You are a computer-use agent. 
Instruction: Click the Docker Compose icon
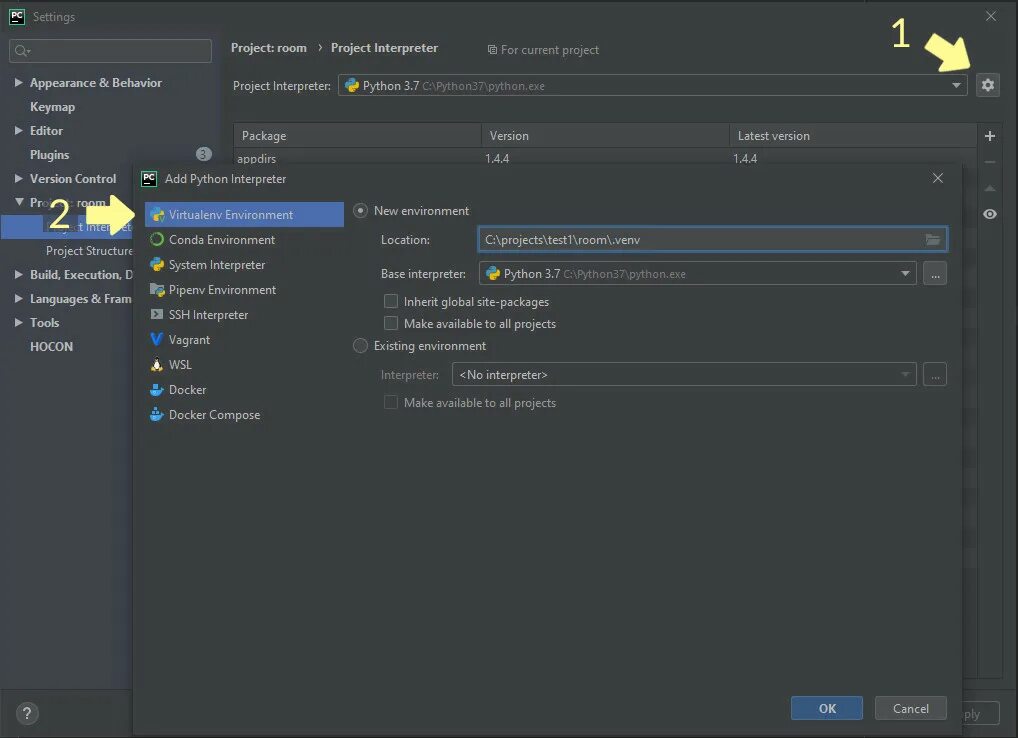click(156, 414)
